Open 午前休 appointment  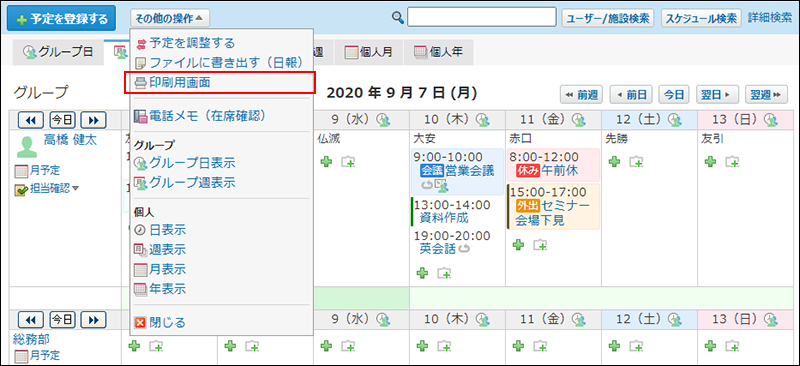pos(559,170)
